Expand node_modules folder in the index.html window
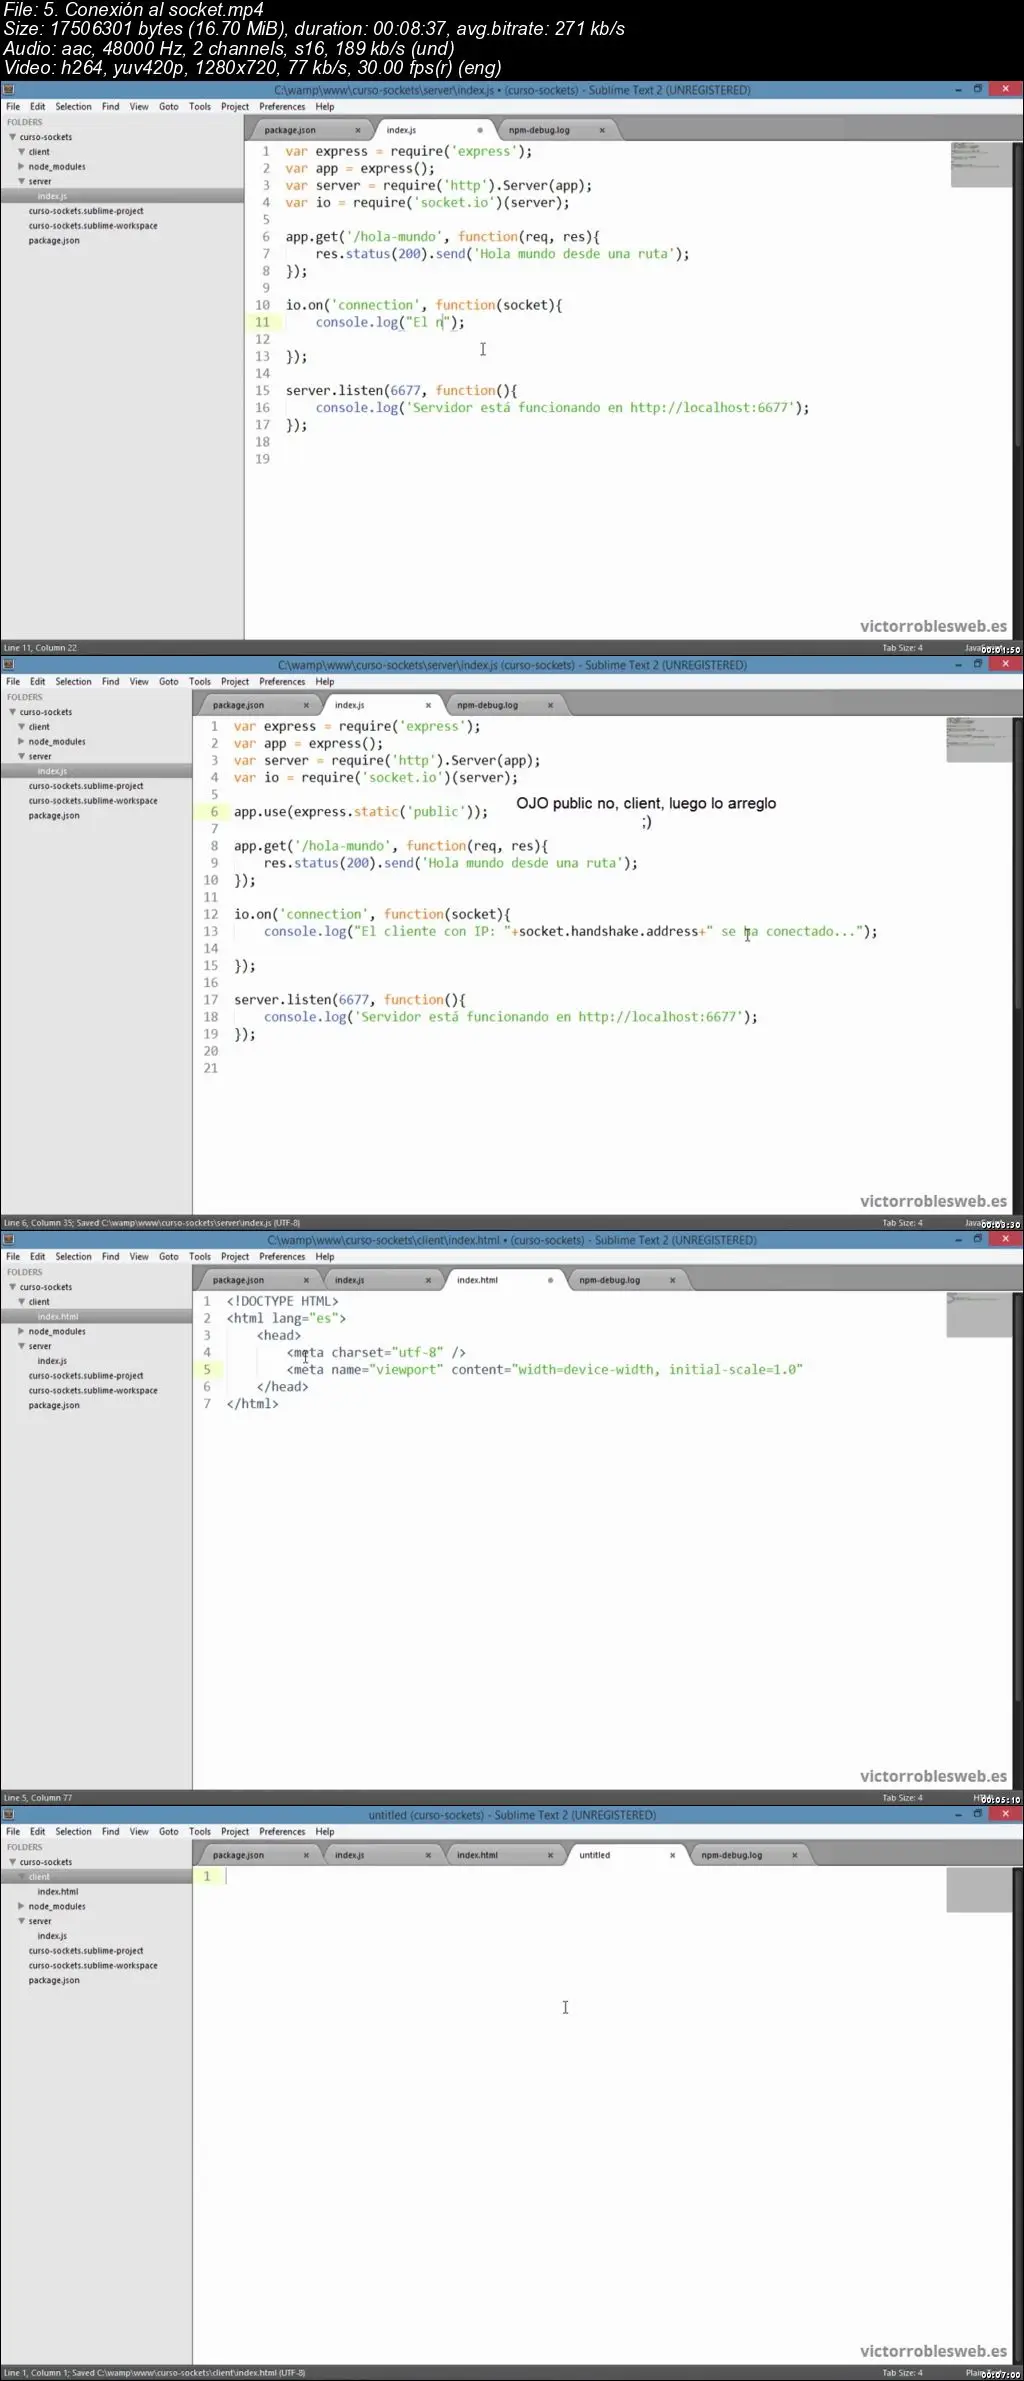Image resolution: width=1024 pixels, height=2381 pixels. click(x=21, y=1332)
